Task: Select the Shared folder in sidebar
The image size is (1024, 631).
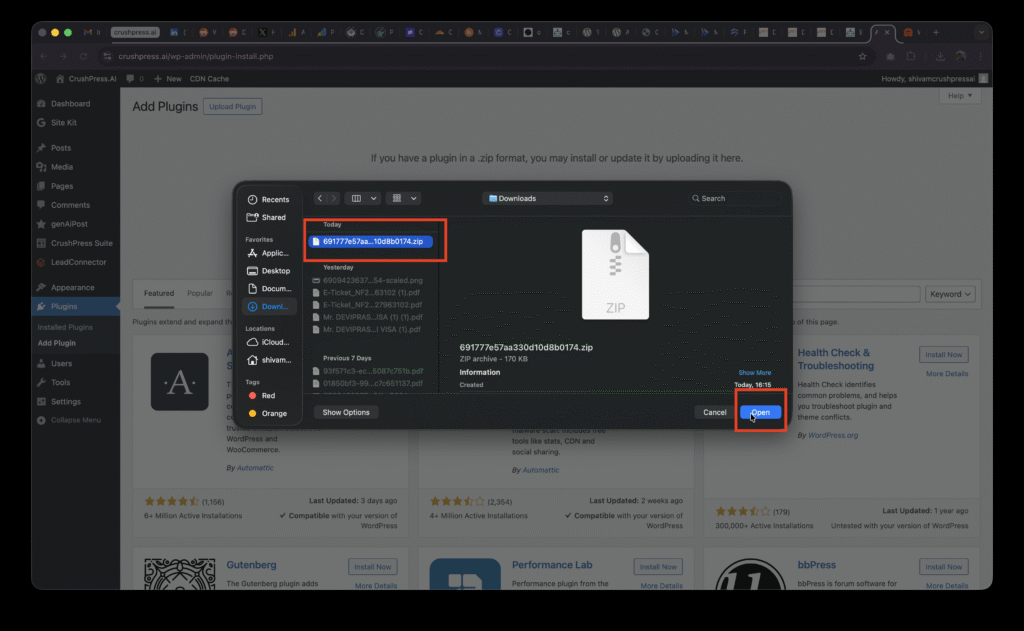Action: click(267, 218)
